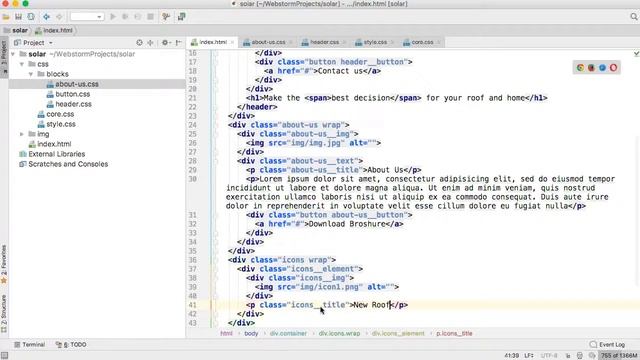Image resolution: width=640 pixels, height=360 pixels.
Task: Open the Terminal tool window
Action: tap(29, 344)
